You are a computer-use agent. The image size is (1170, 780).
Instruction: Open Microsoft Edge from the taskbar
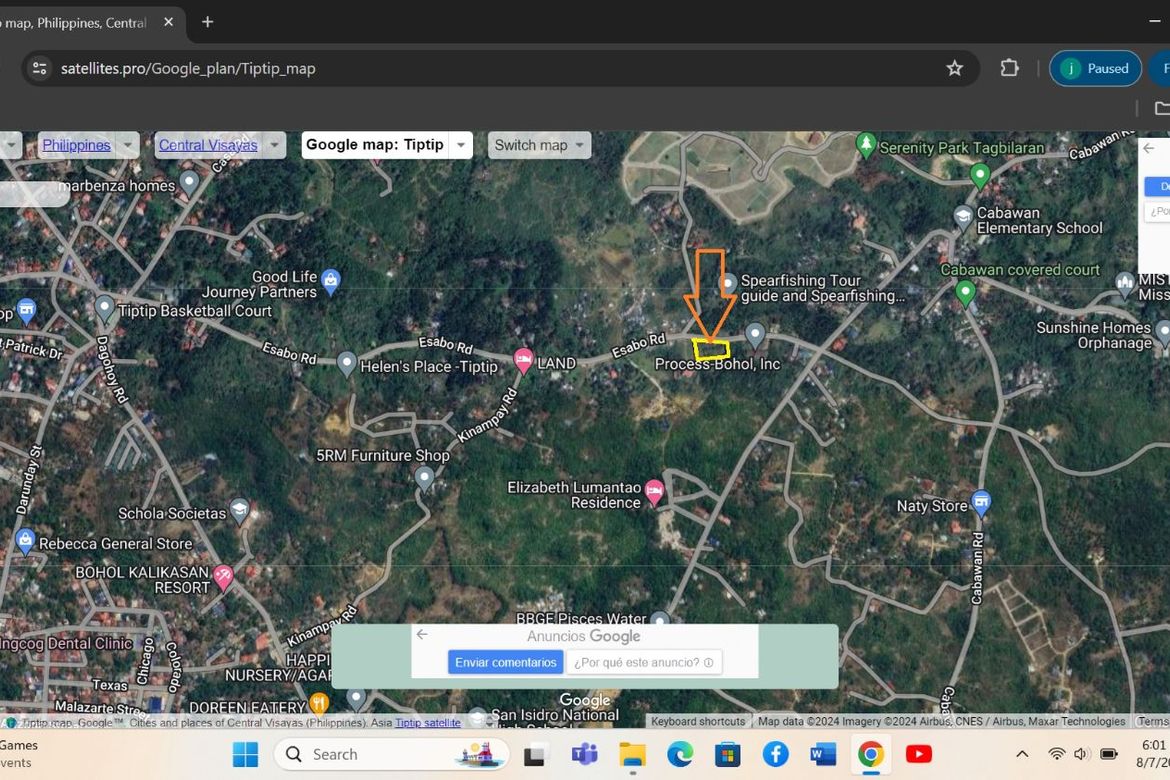click(x=680, y=755)
